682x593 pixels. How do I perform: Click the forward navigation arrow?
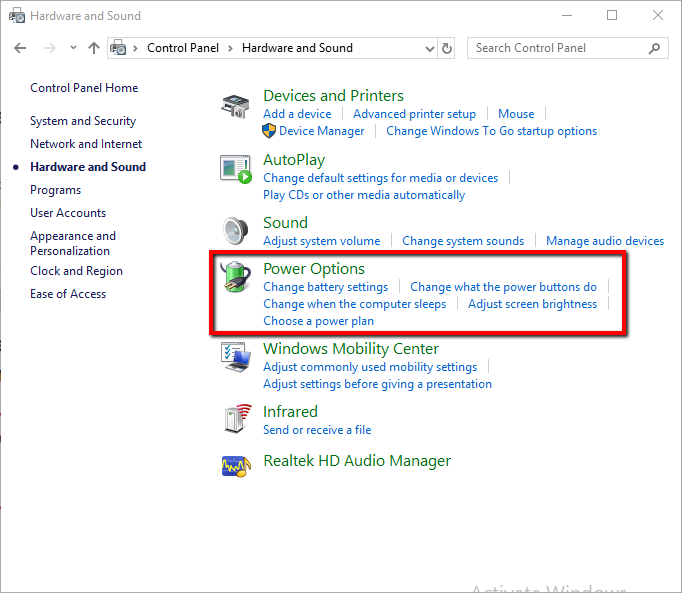[50, 48]
